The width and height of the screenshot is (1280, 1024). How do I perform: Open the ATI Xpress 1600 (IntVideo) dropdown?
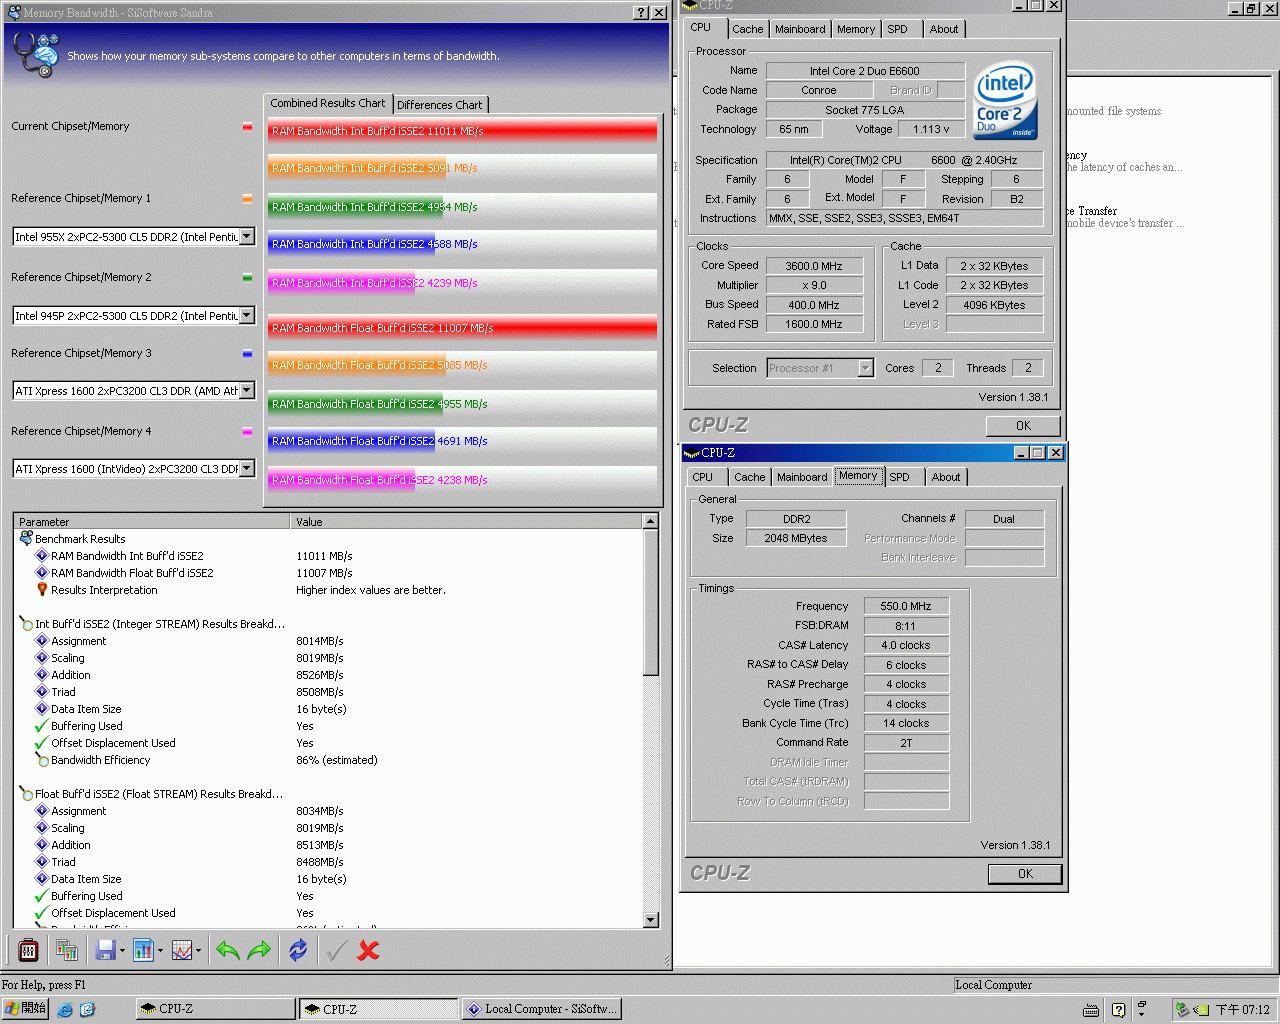coord(247,469)
